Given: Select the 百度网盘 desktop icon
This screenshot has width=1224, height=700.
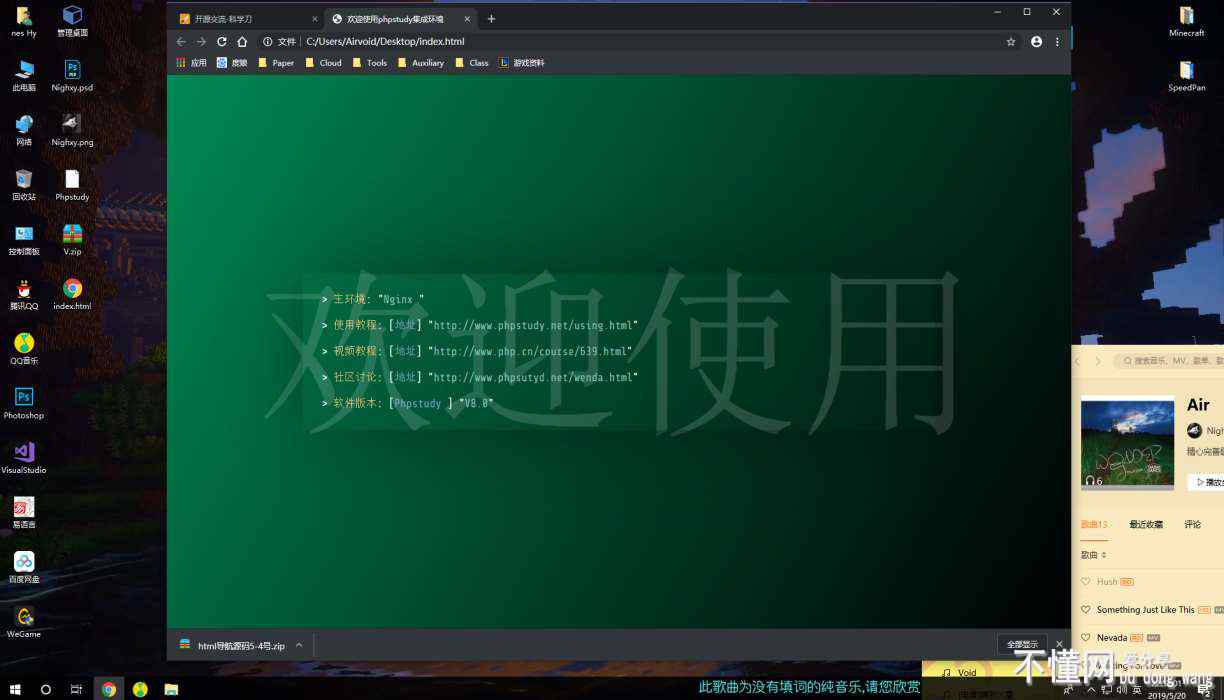Looking at the screenshot, I should 24,568.
